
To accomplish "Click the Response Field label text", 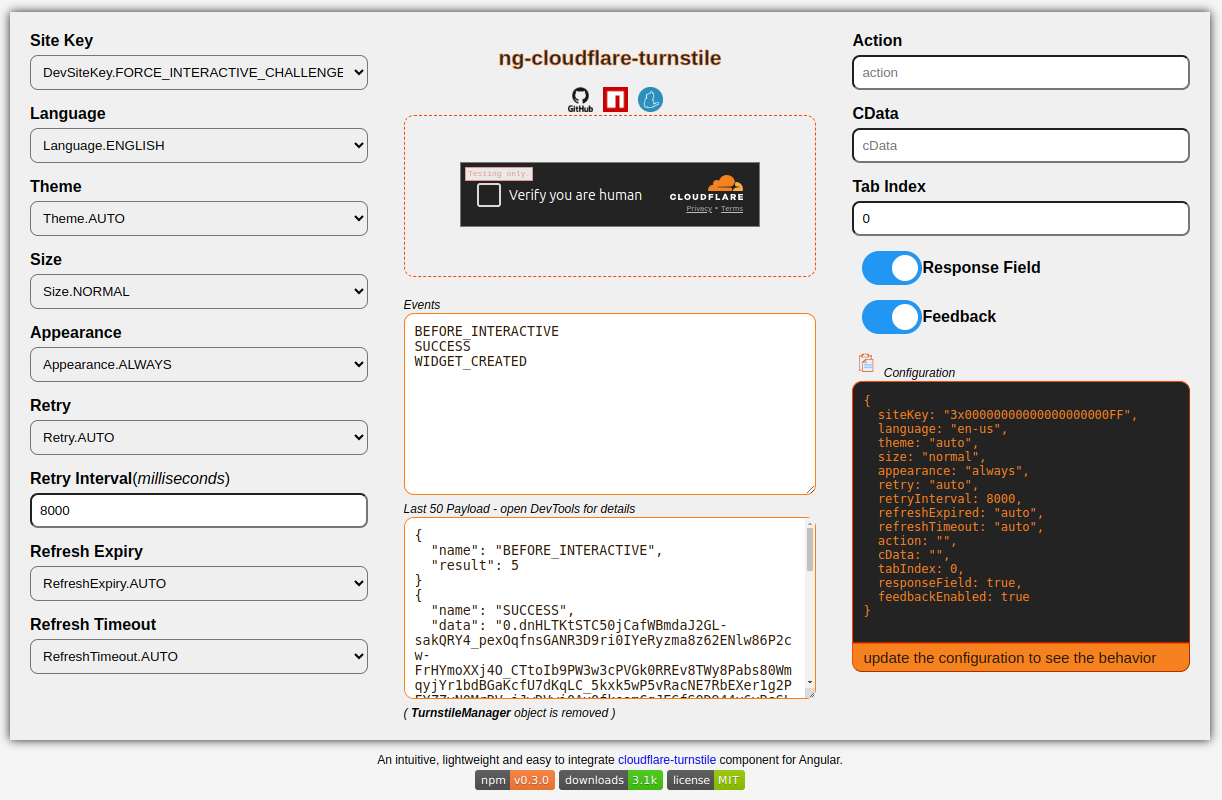I will pyautogui.click(x=981, y=268).
